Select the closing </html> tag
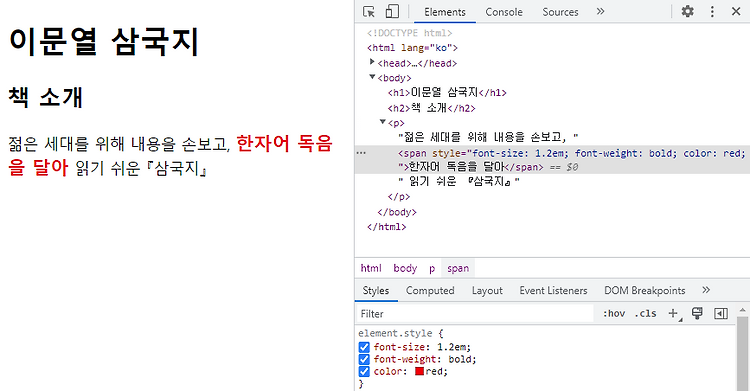 (386, 227)
